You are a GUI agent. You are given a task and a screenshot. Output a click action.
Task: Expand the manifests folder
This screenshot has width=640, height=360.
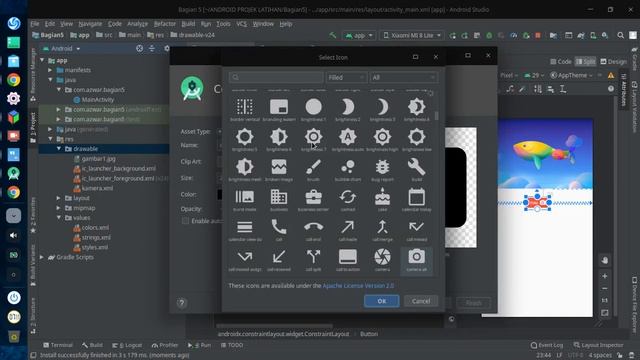pos(50,70)
